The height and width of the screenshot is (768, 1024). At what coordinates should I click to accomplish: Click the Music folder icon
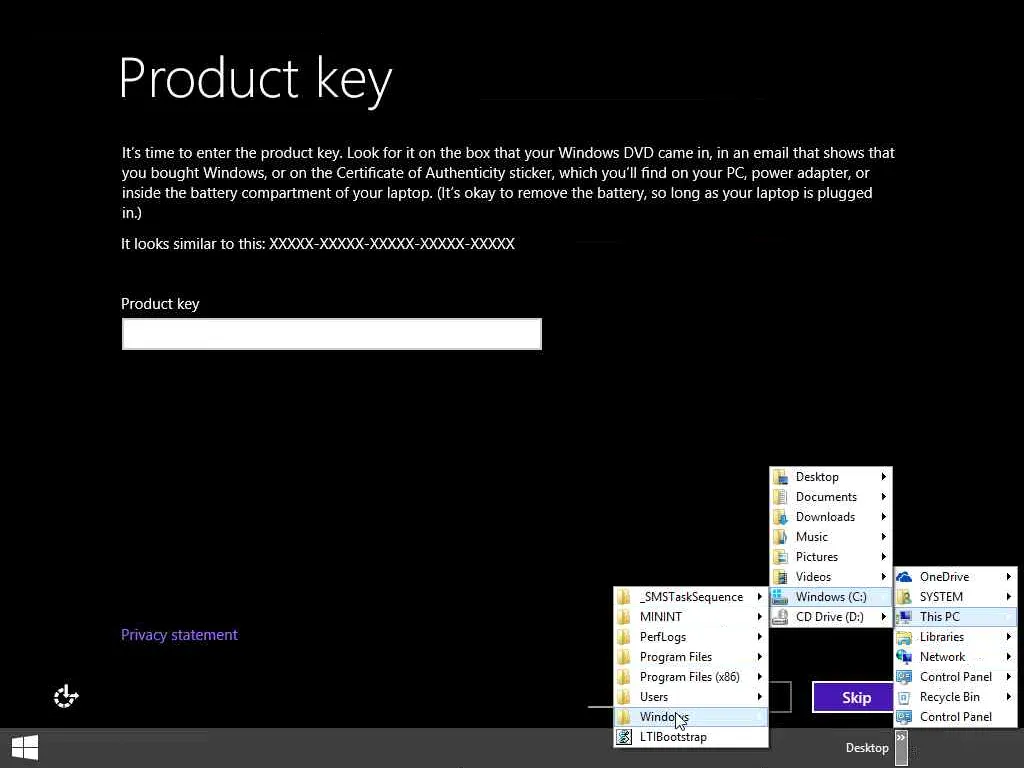click(x=780, y=537)
